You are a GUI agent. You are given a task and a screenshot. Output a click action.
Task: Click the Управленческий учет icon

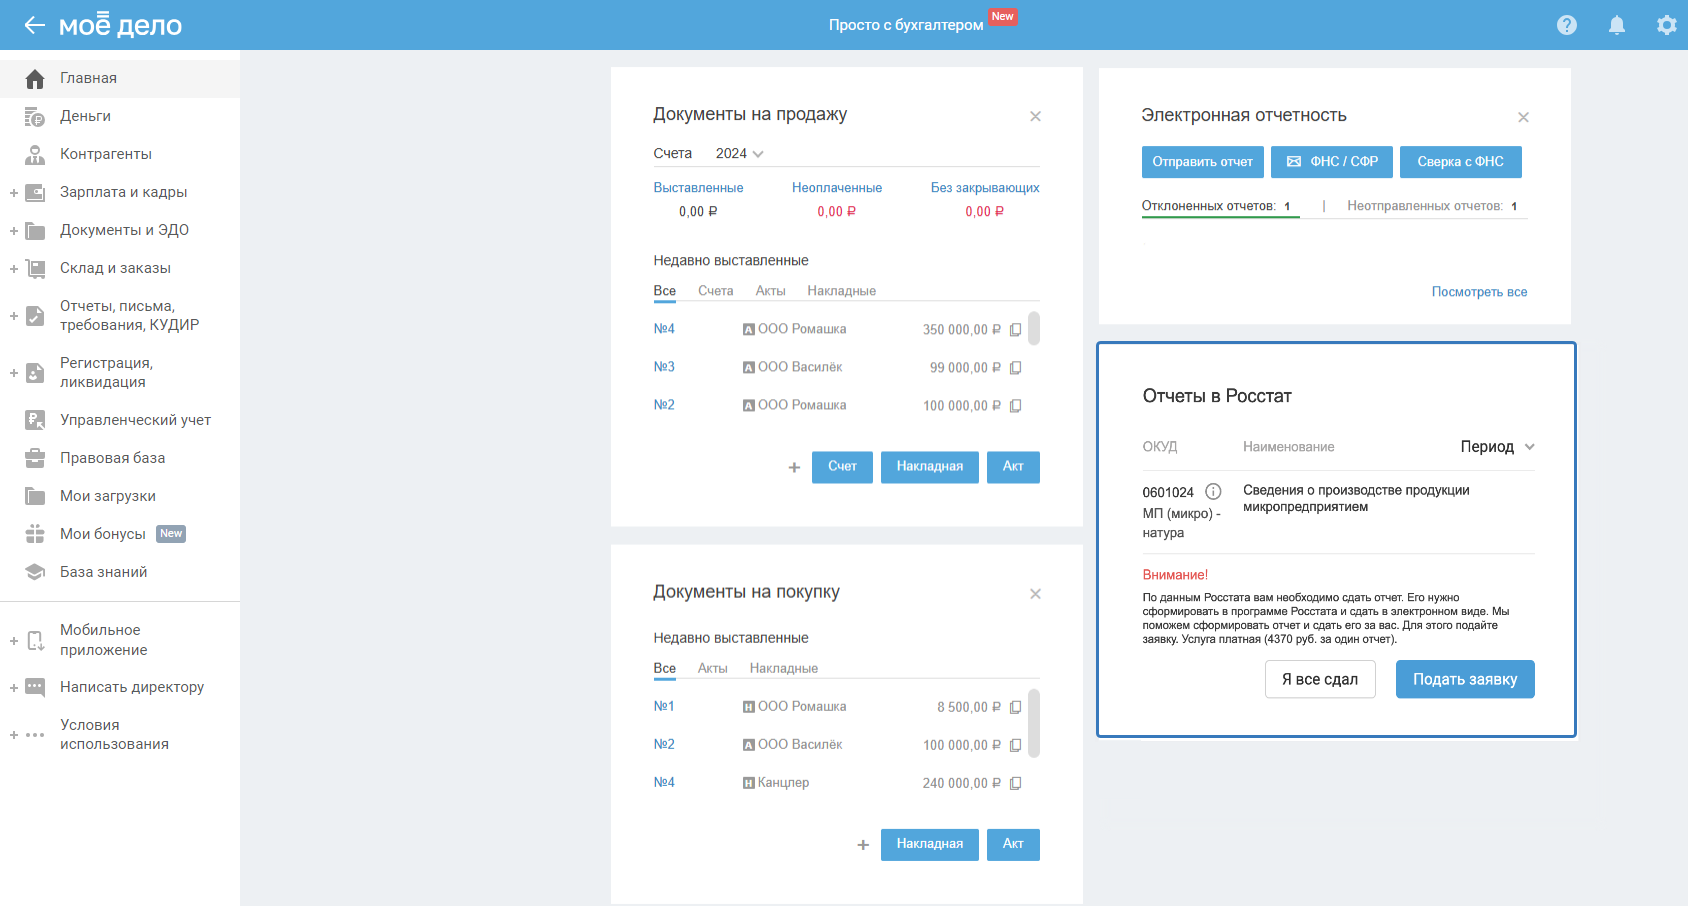coord(35,421)
